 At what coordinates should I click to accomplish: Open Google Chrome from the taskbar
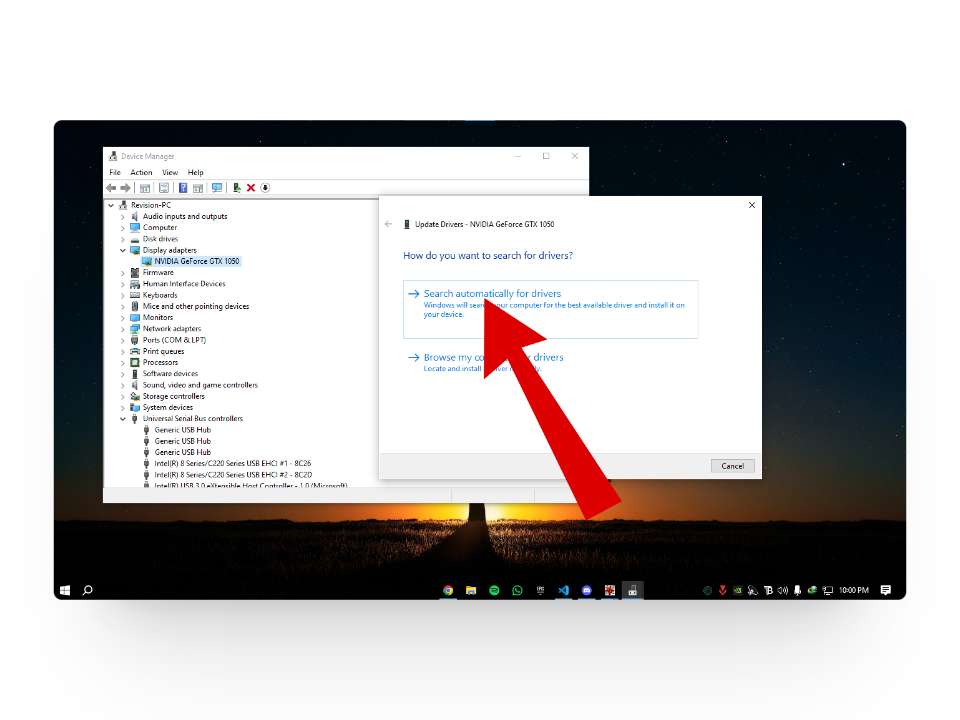[448, 590]
